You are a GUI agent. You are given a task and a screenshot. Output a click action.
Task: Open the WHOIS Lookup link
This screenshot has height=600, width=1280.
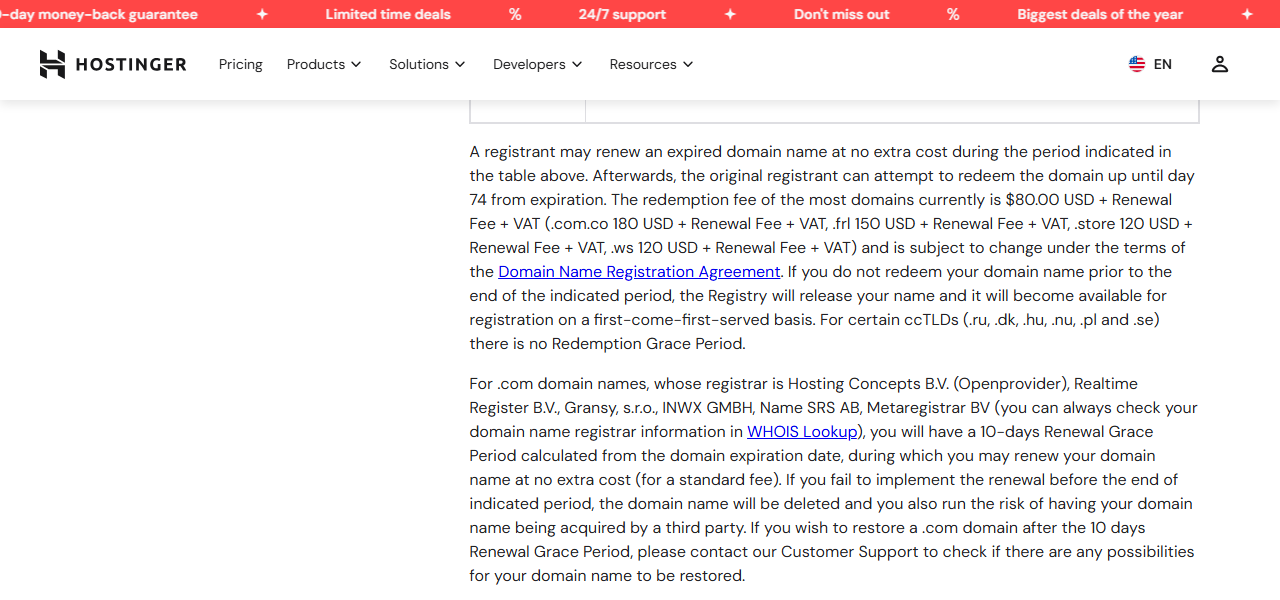point(802,432)
